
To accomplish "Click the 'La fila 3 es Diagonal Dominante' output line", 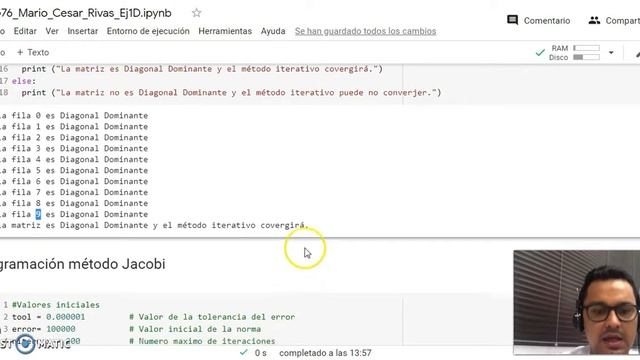I will [74, 149].
